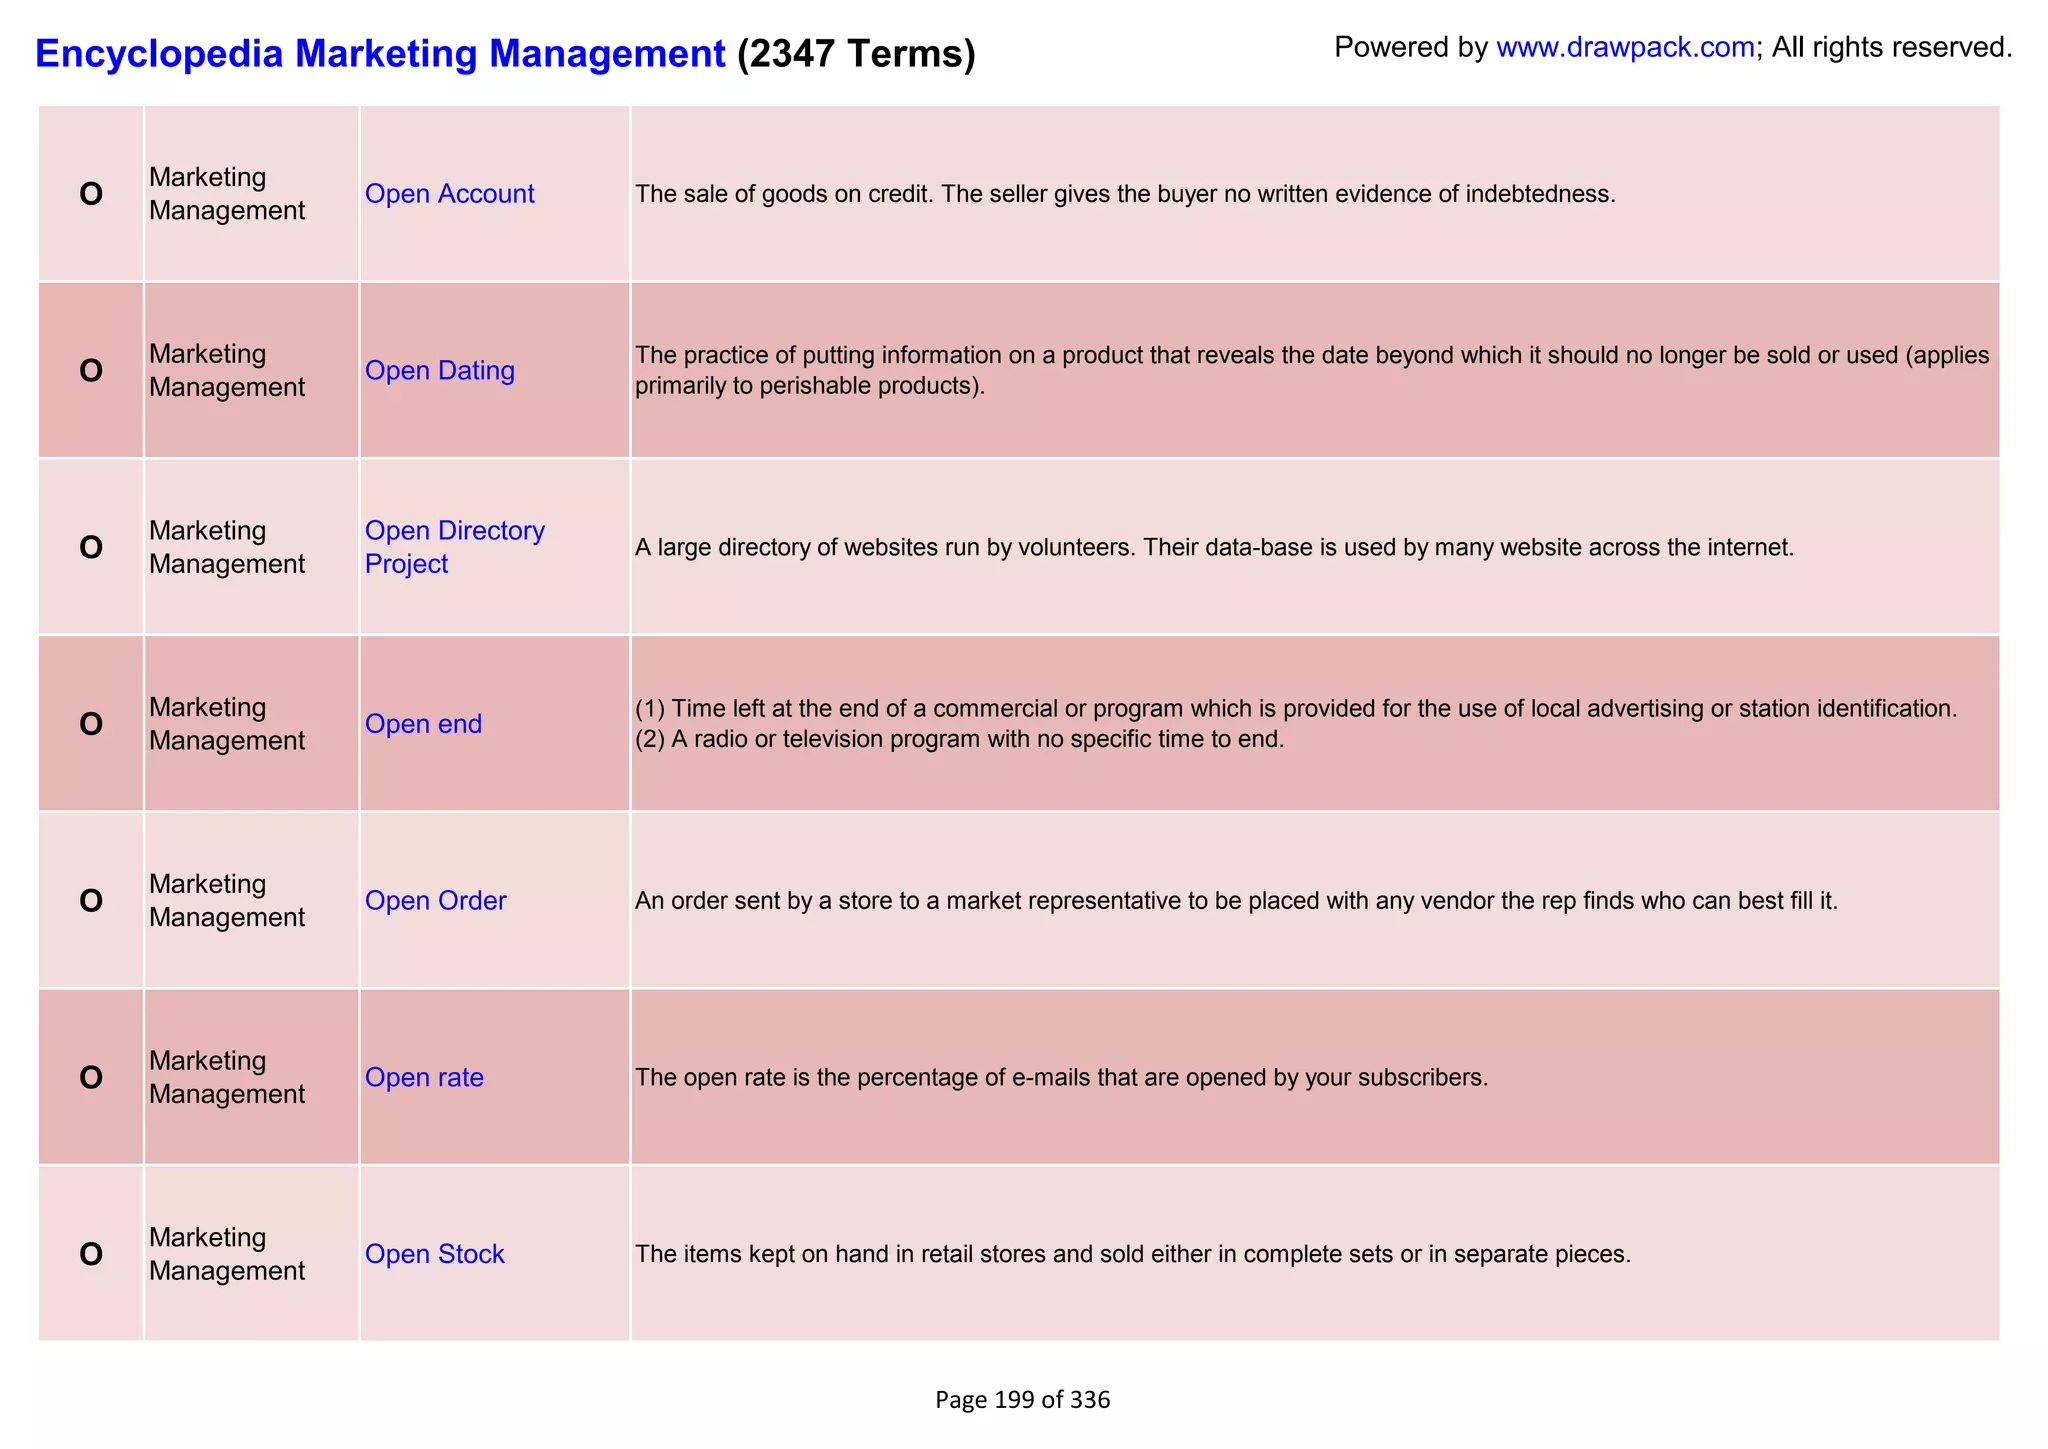Click 'All rights reserved.' header text
The image size is (2048, 1449).
coord(1892,47)
